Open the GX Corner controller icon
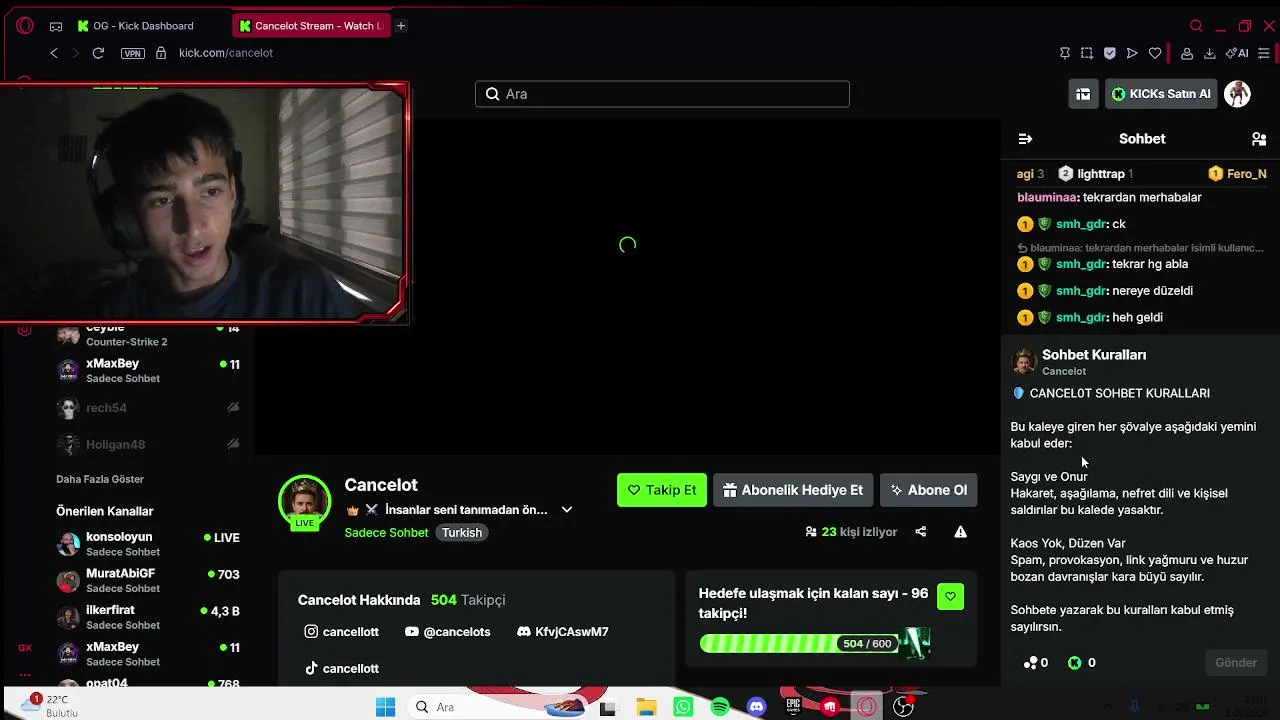This screenshot has width=1280, height=720. pos(56,26)
